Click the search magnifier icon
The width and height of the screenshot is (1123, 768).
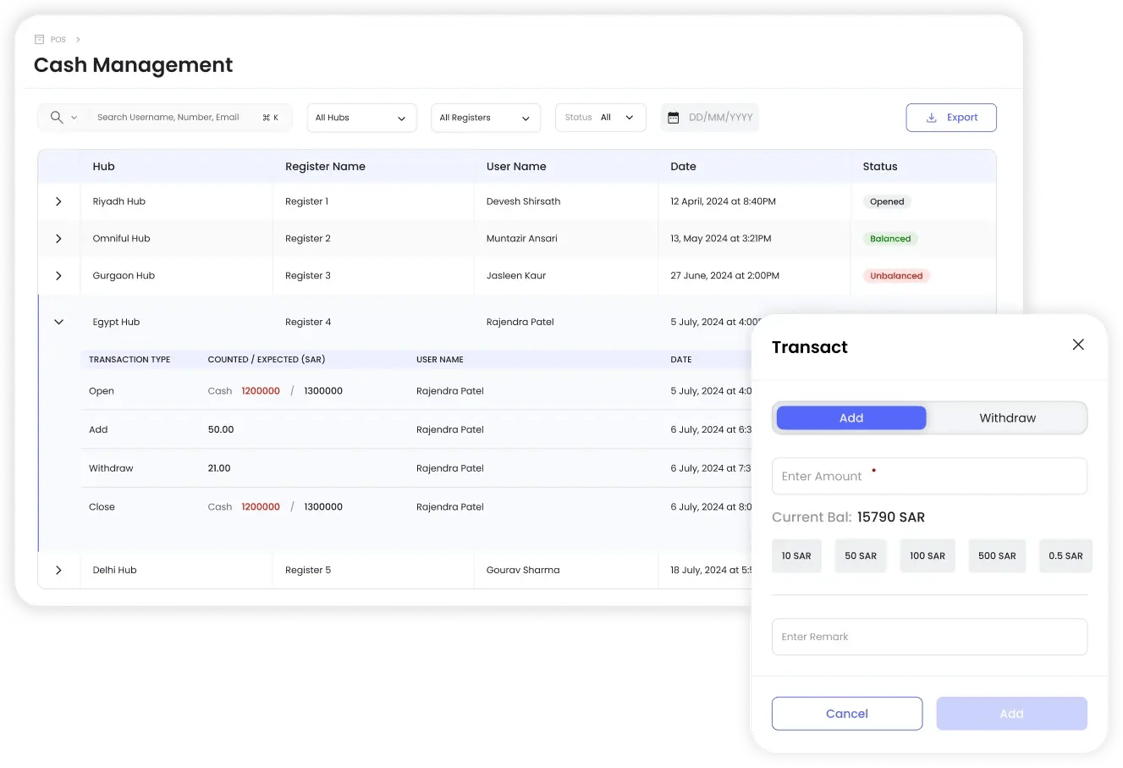tap(57, 117)
